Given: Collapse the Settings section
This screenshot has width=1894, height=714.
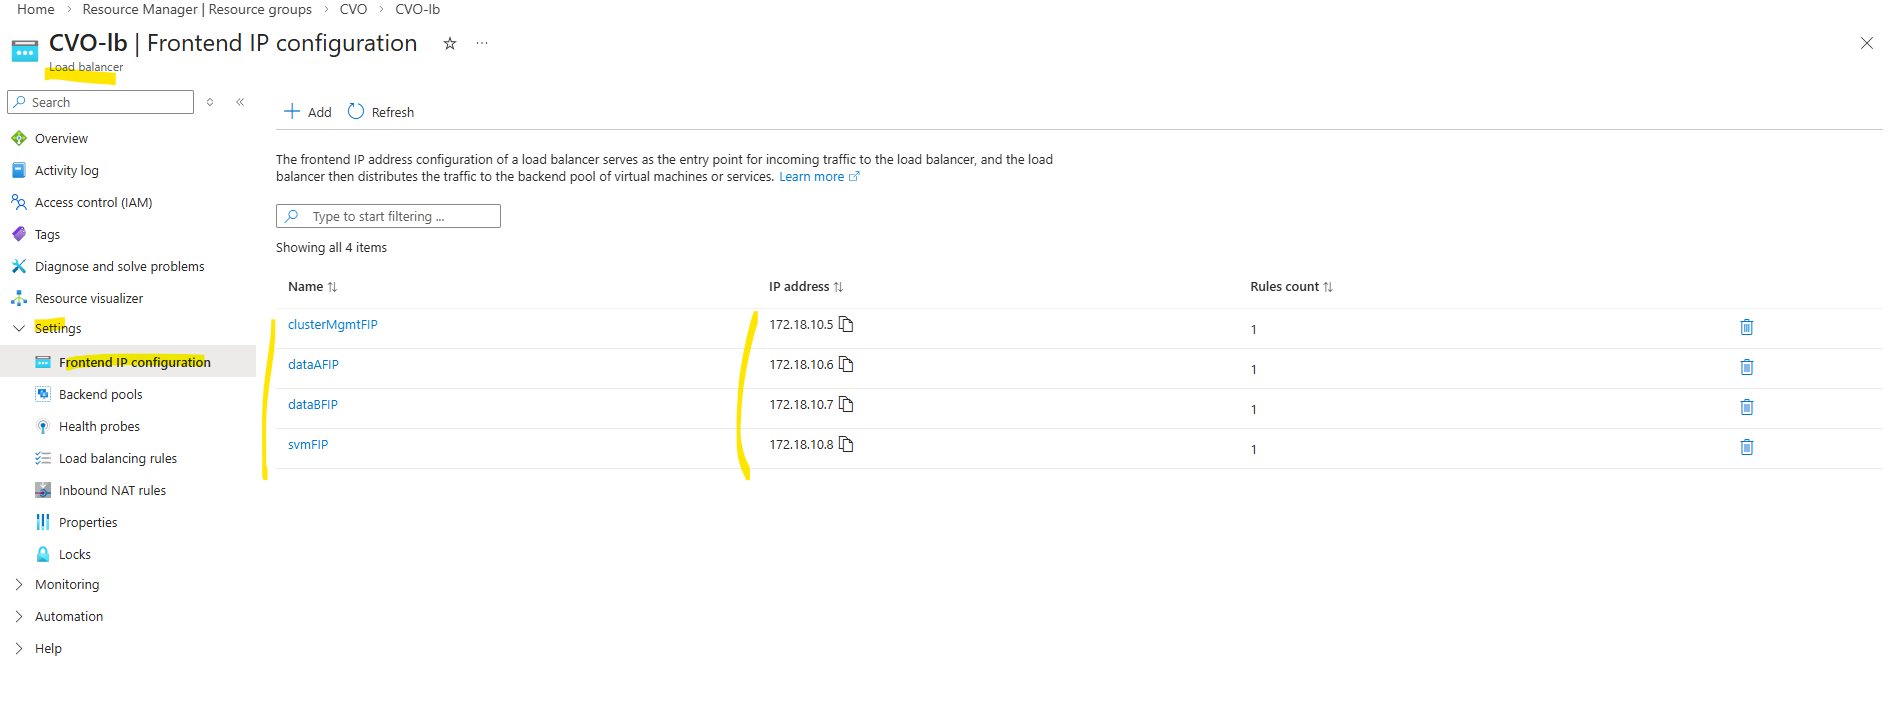Looking at the screenshot, I should 19,328.
